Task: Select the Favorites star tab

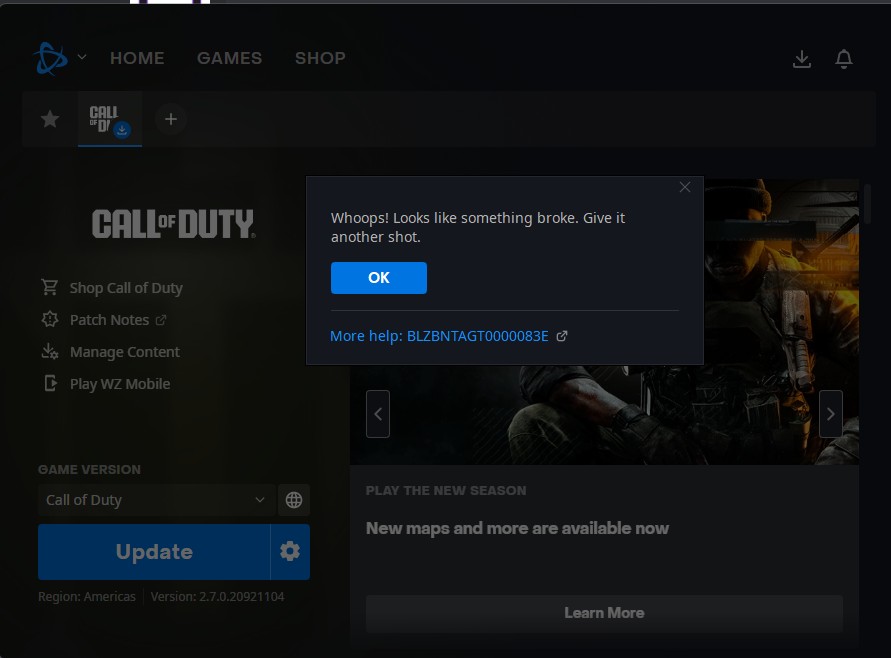Action: [x=50, y=119]
